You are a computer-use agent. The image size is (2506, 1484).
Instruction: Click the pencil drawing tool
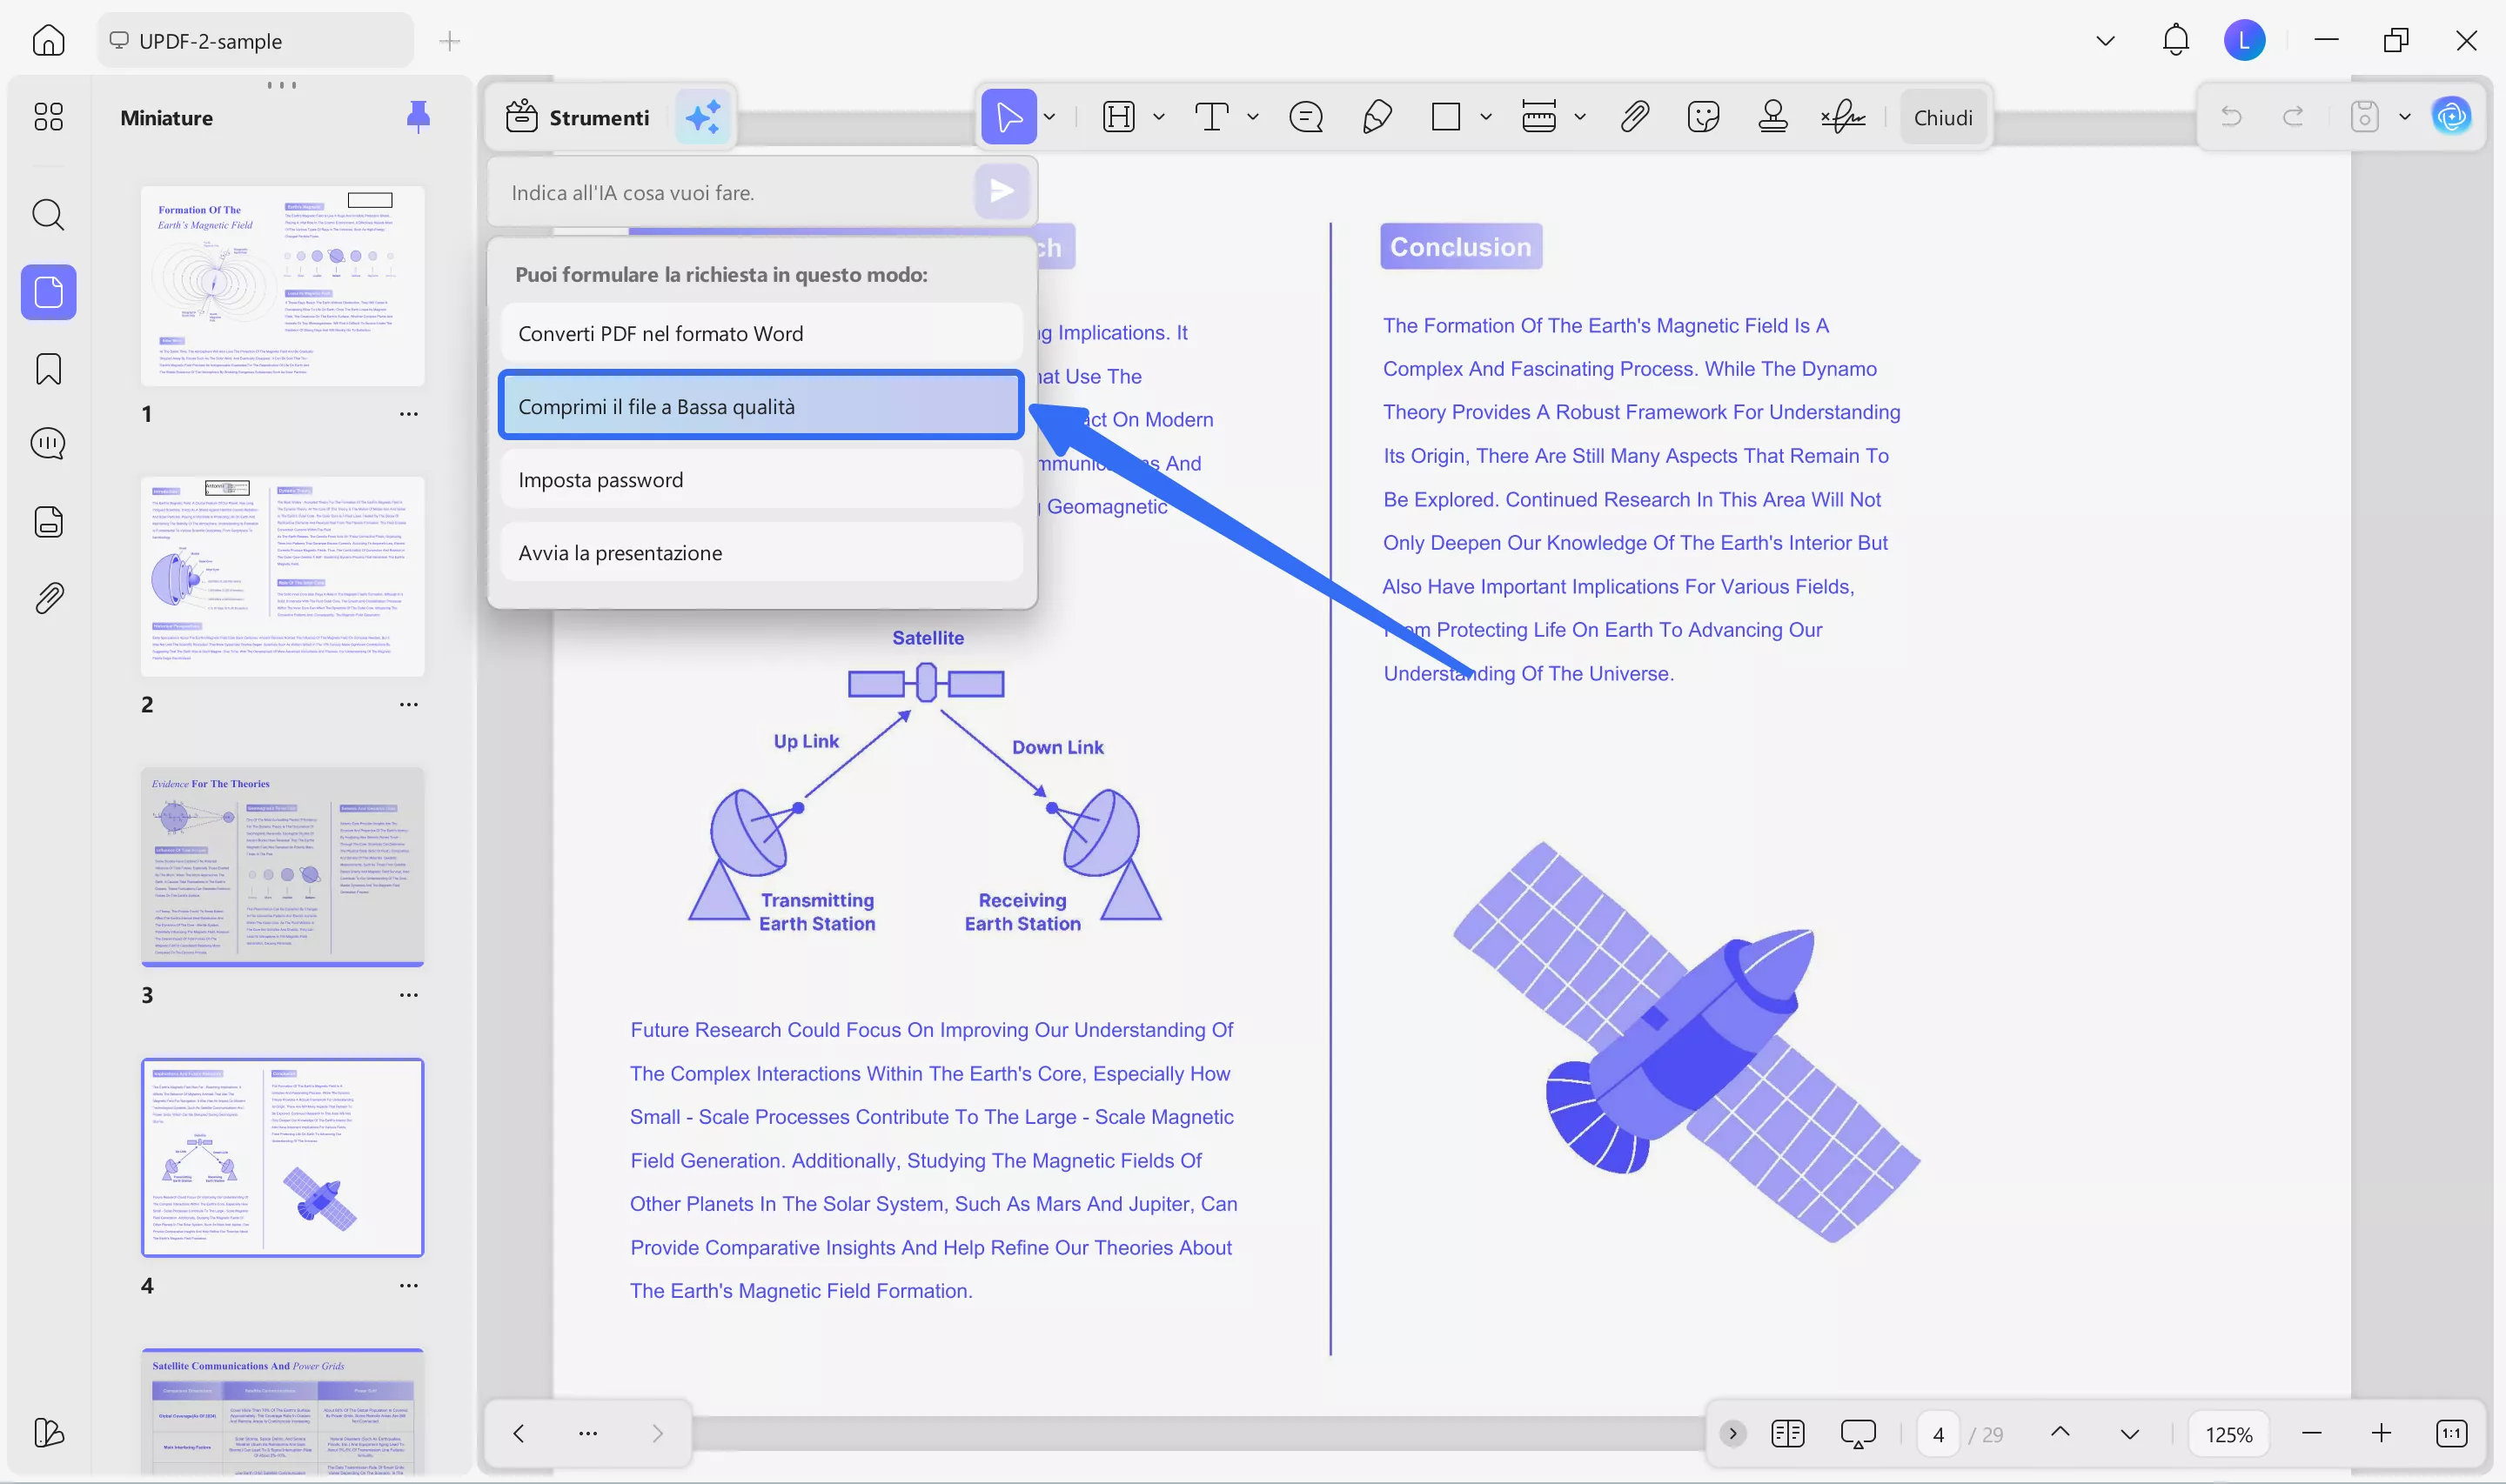click(x=1376, y=117)
